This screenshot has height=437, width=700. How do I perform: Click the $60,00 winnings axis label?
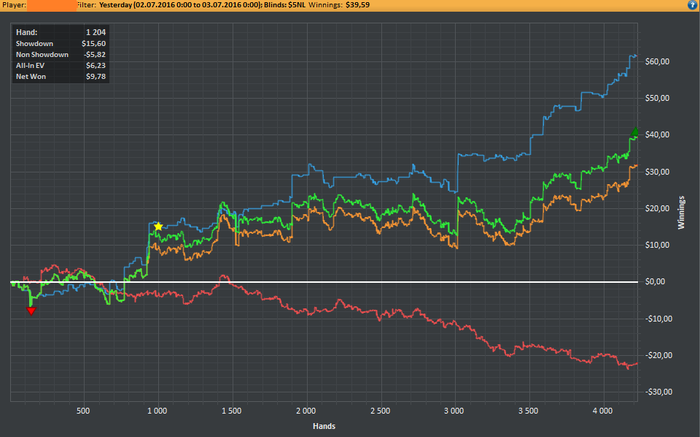(657, 62)
